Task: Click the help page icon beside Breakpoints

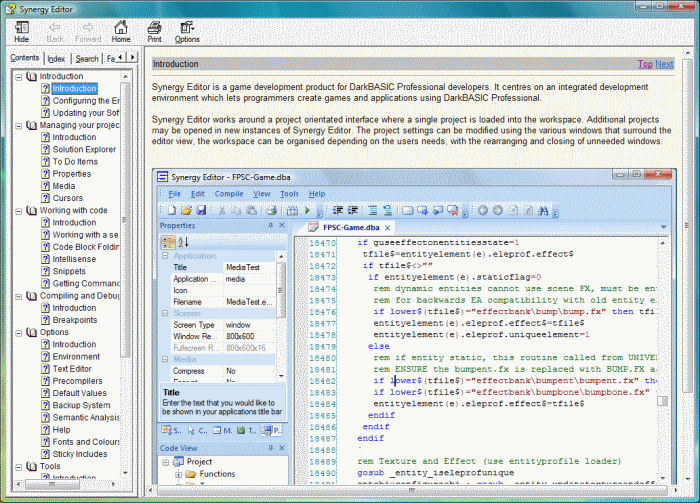Action: coord(46,320)
